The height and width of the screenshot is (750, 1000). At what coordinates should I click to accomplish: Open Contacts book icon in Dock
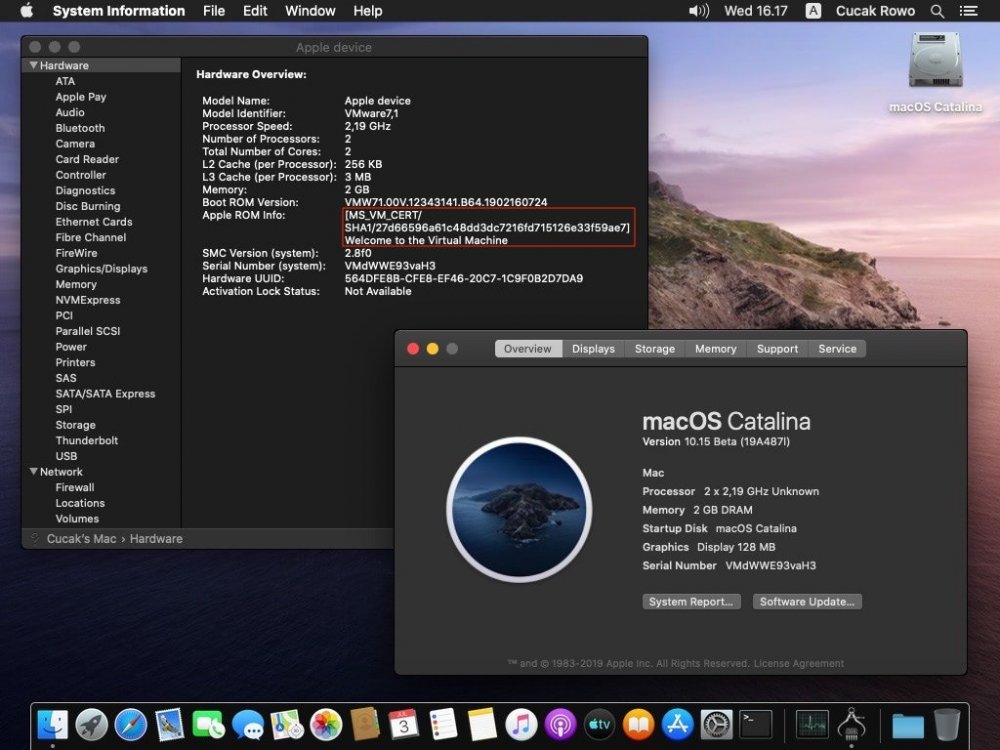(365, 725)
